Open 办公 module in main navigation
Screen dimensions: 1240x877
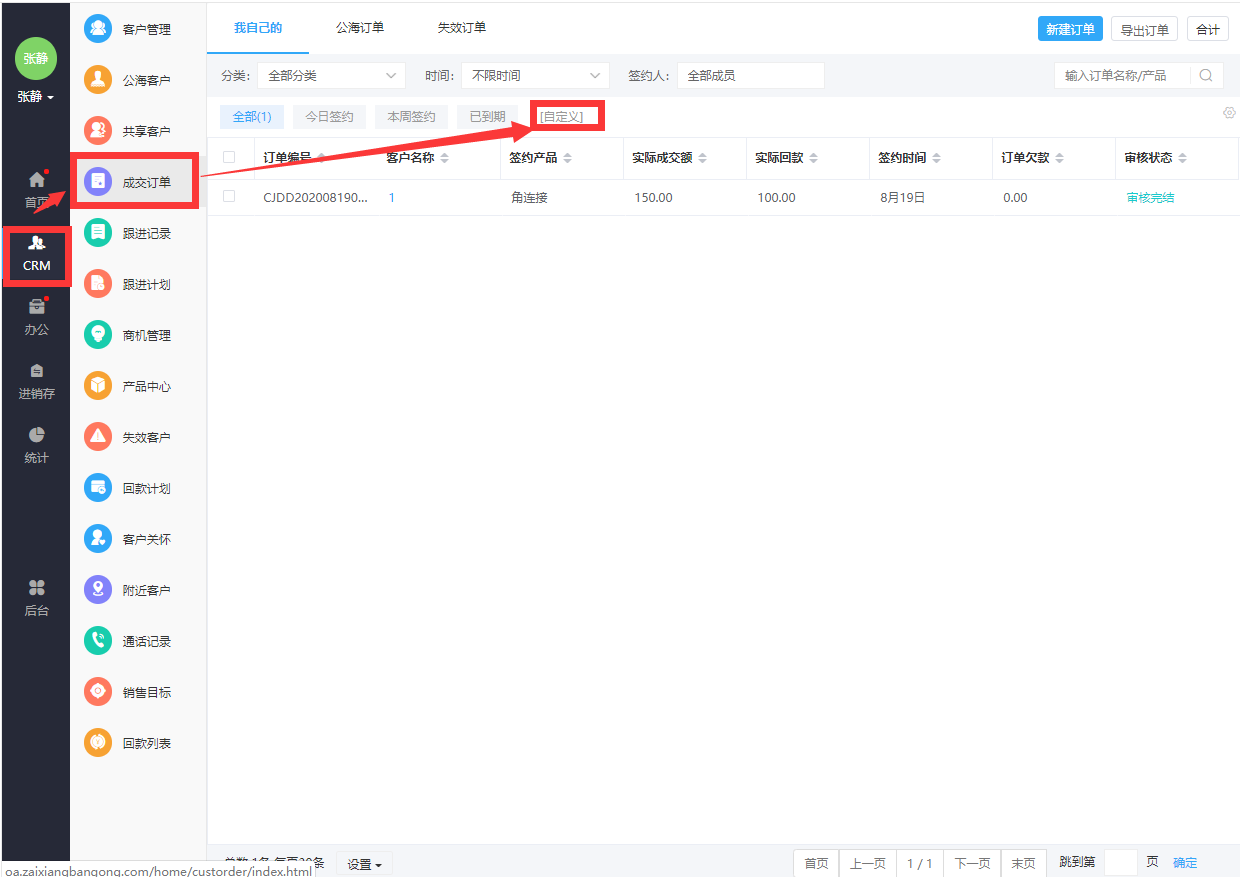point(36,317)
